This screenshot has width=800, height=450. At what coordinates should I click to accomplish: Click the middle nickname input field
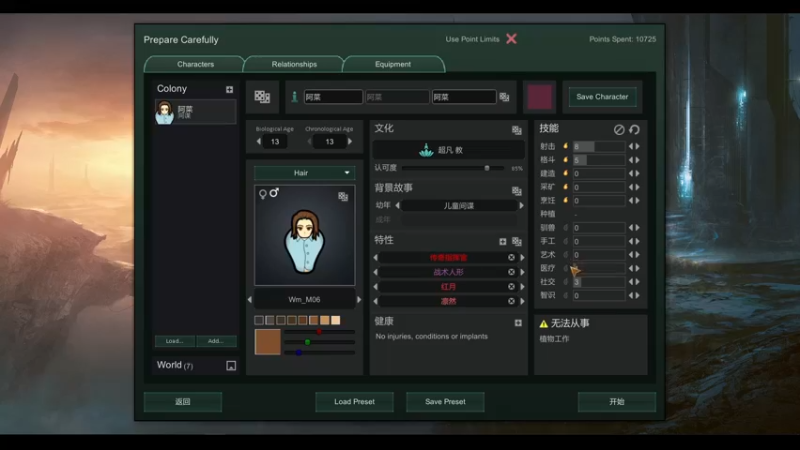coord(397,97)
